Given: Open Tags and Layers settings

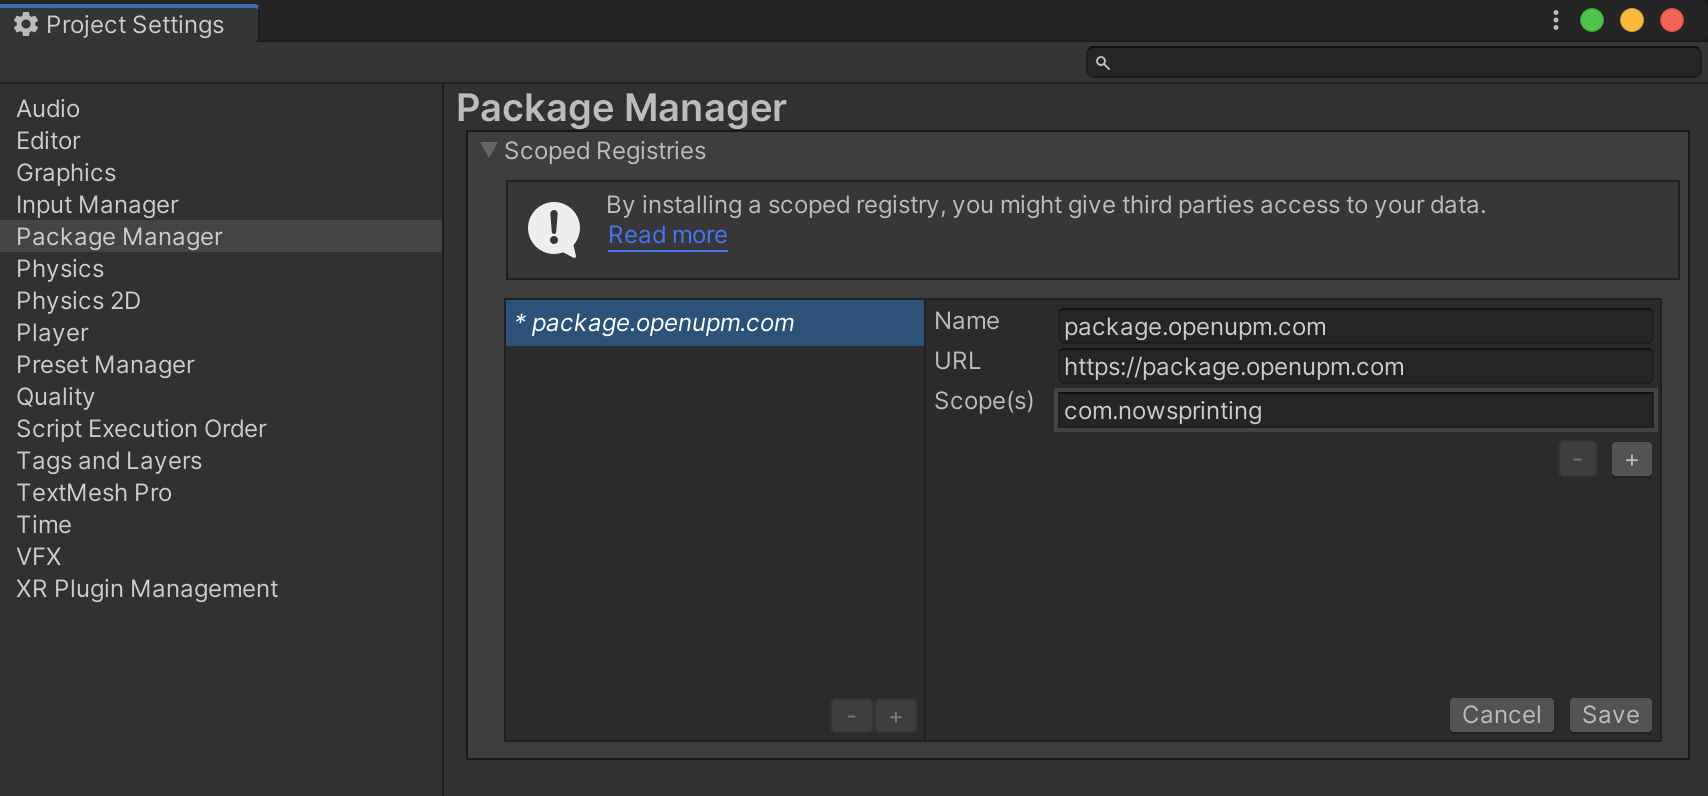Looking at the screenshot, I should [x=221, y=460].
